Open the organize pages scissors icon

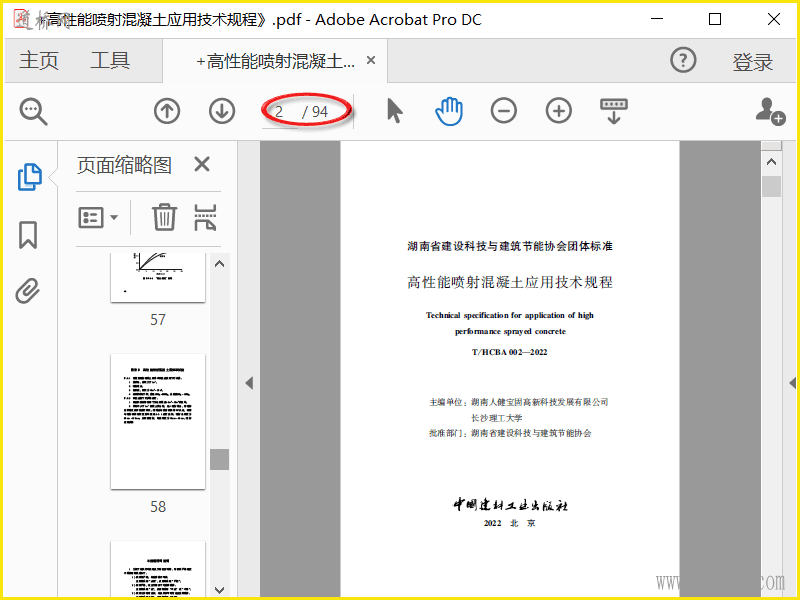[205, 217]
